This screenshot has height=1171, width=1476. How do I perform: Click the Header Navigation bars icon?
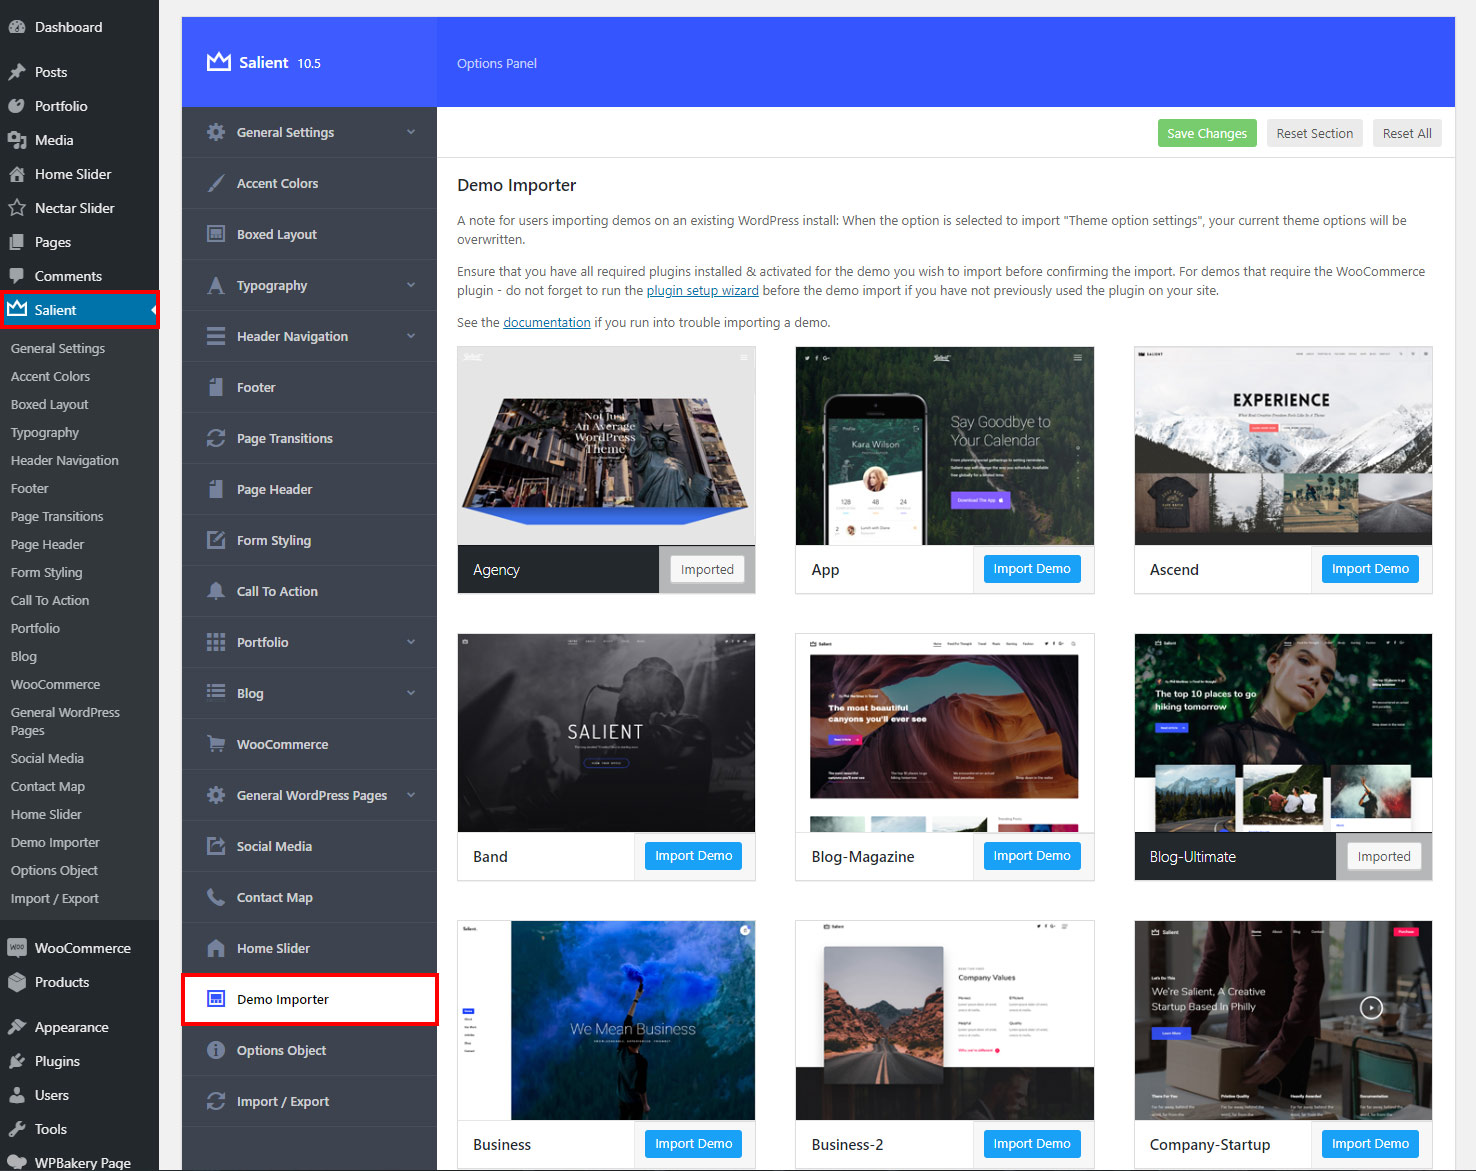point(216,336)
